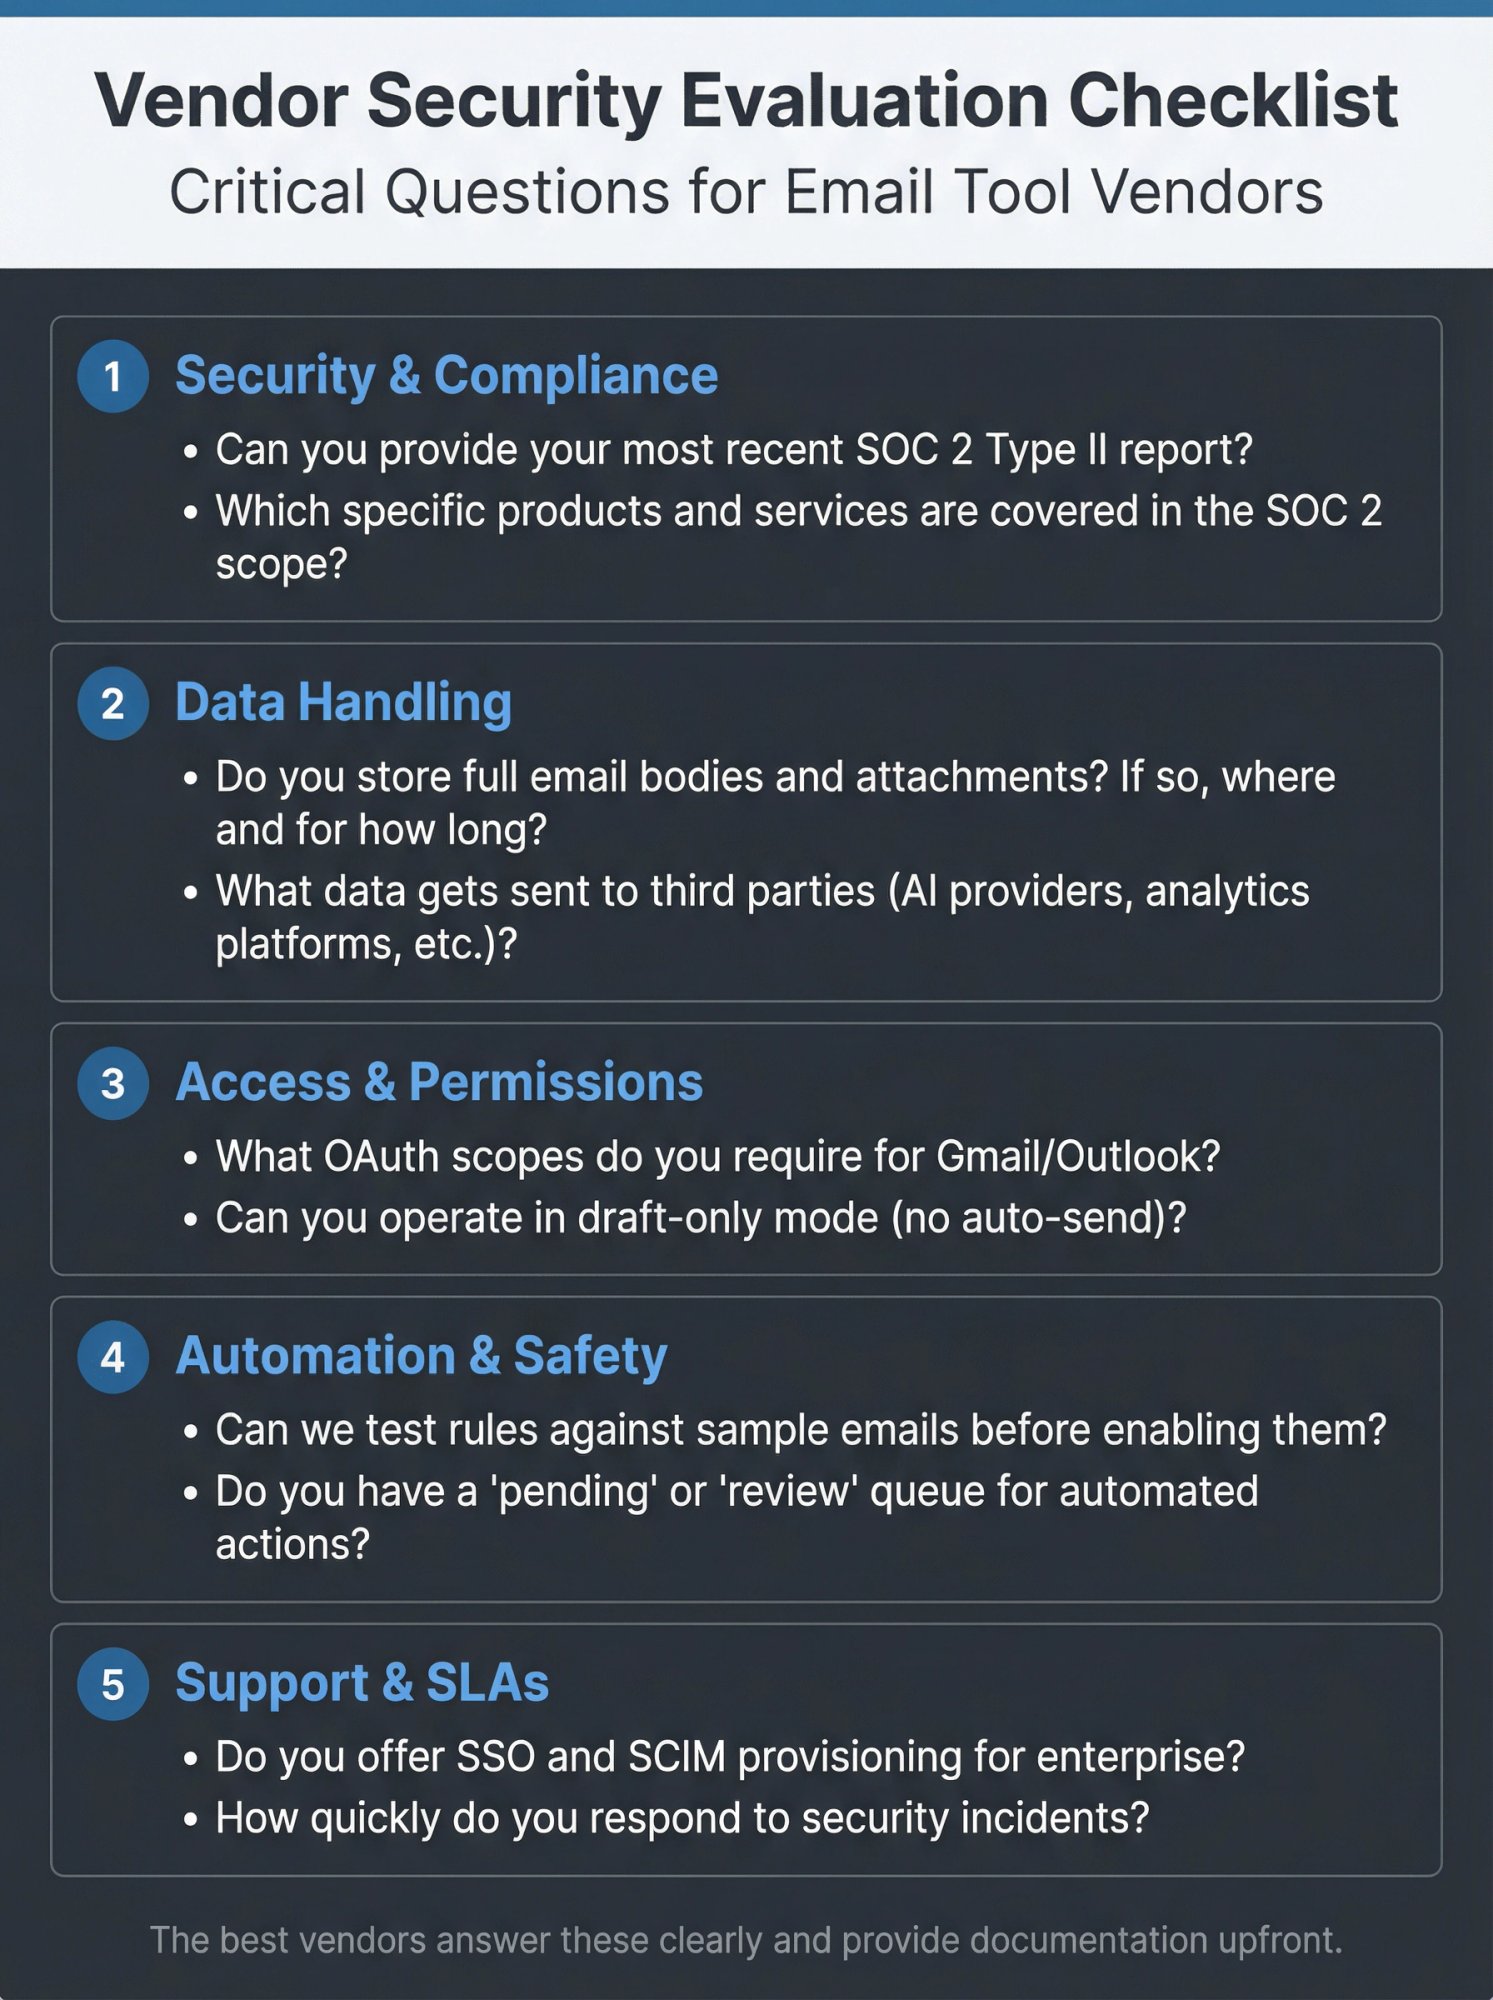Click the Access & Permissions heading
The height and width of the screenshot is (2000, 1493).
439,1082
